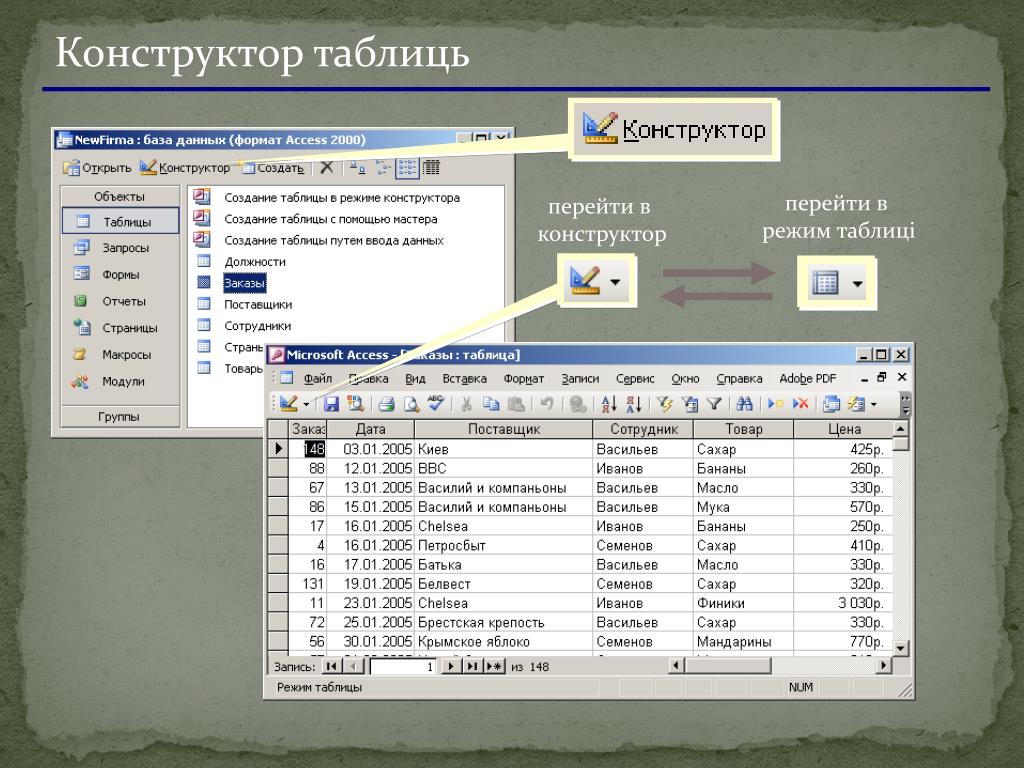
Task: Sort ascending with the А-Я icon
Action: pyautogui.click(x=609, y=404)
